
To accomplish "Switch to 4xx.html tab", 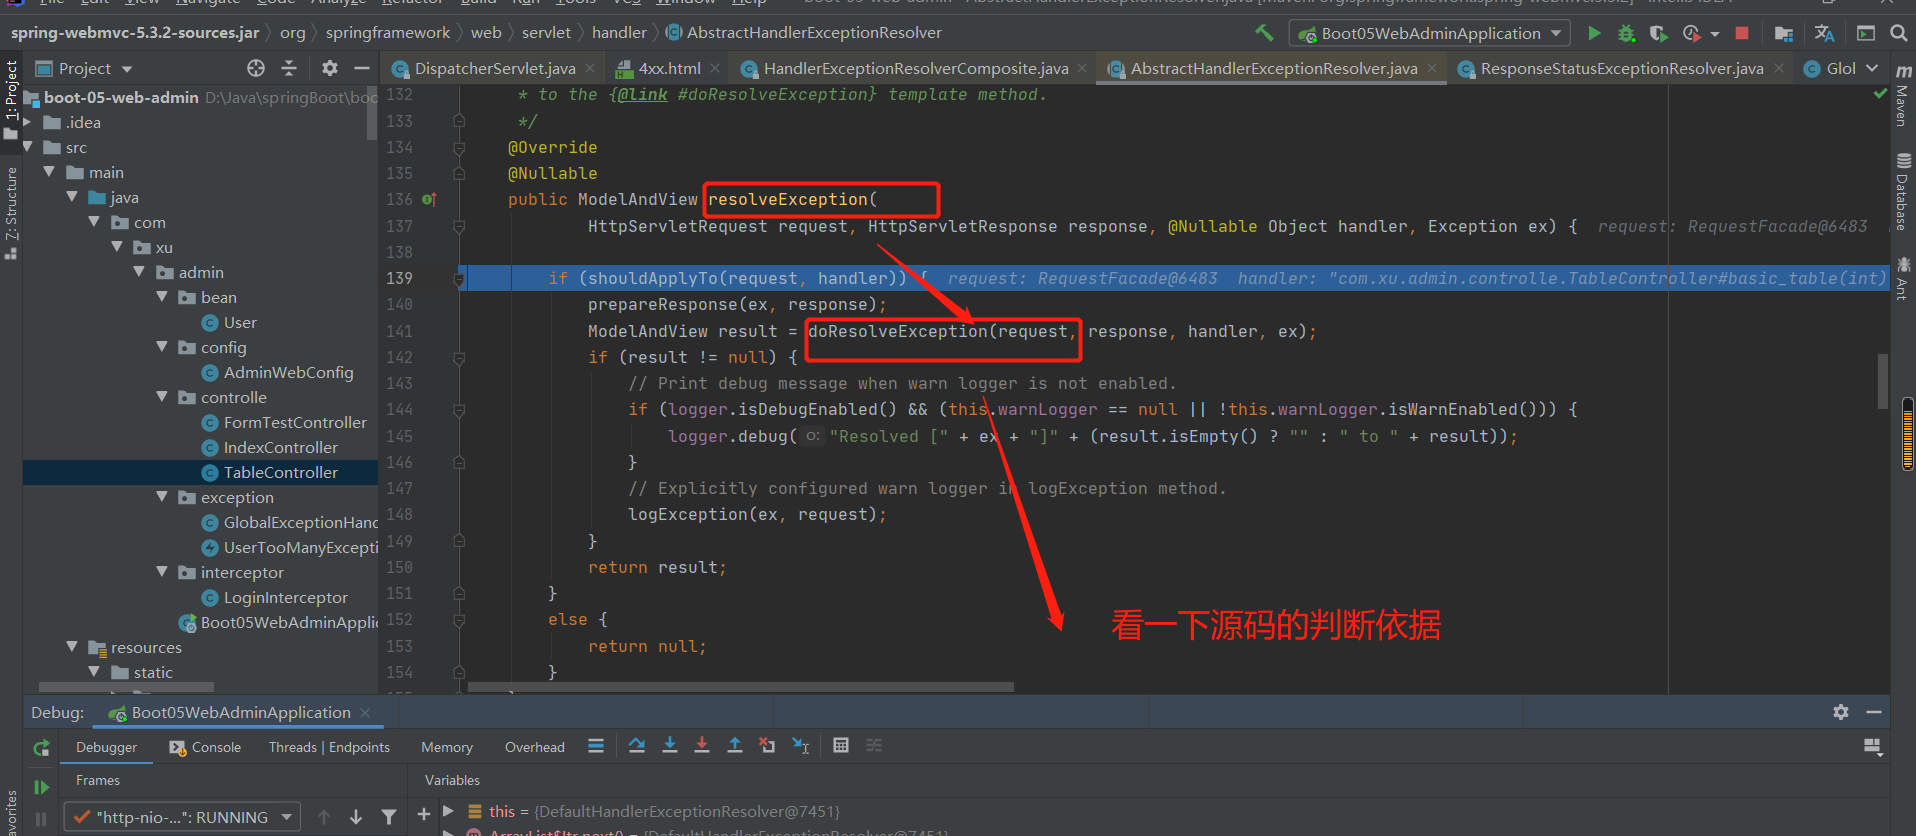I will coord(669,68).
